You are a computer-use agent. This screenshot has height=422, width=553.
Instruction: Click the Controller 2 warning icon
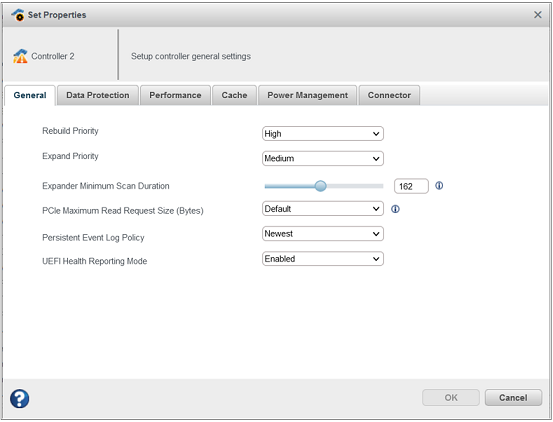20,56
